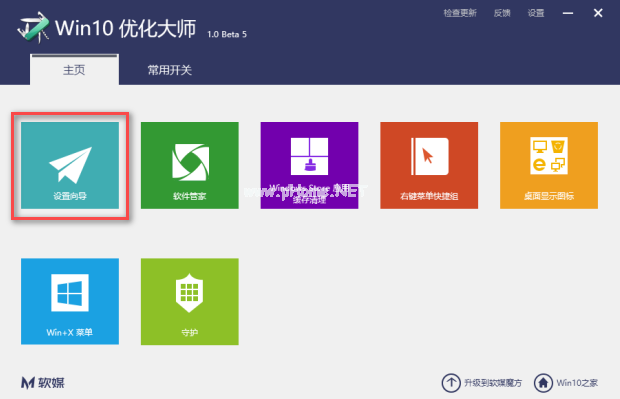620x399 pixels.
Task: Launch the 软件管家 green tile
Action: (190, 165)
